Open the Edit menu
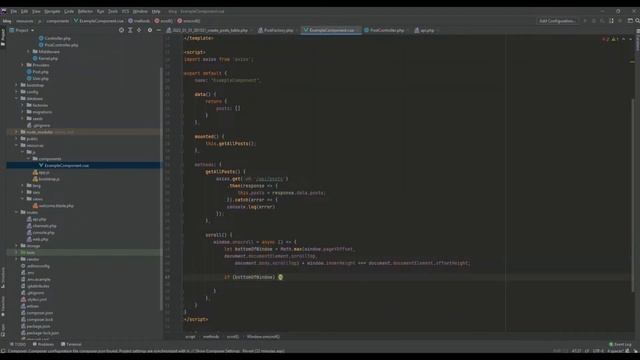Viewport: 640px width, 360px height. [24, 11]
